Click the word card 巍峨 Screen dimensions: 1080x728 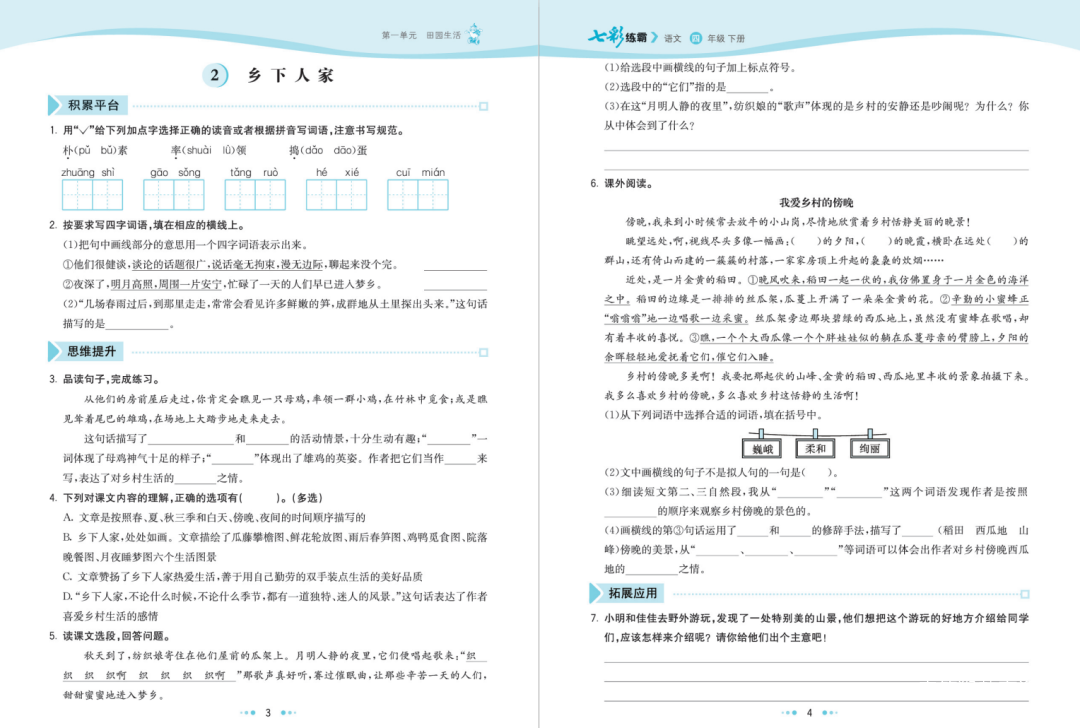point(762,448)
